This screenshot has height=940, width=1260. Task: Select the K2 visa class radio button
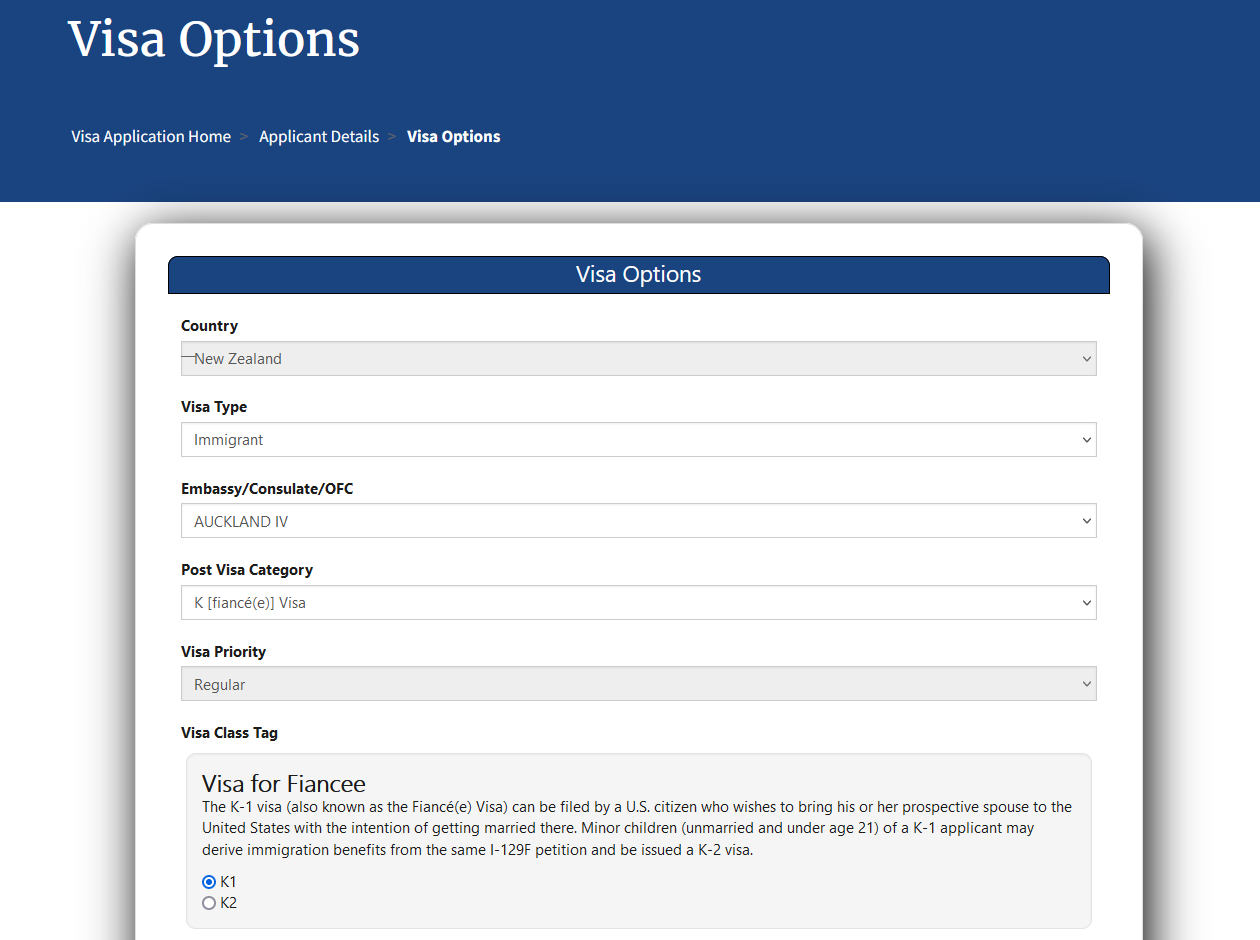(x=209, y=903)
